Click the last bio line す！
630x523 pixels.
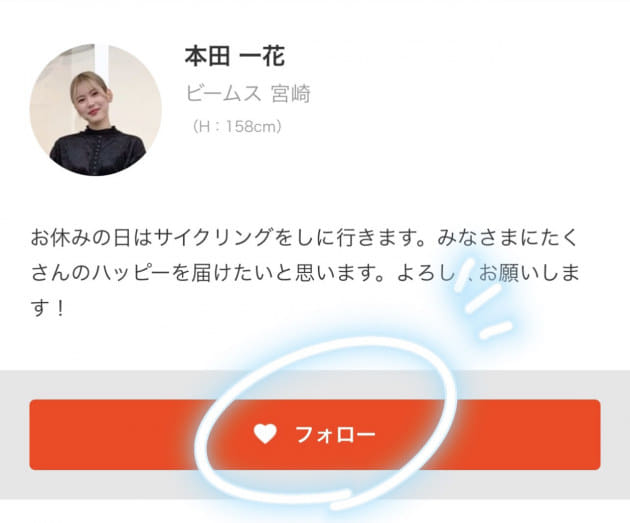[x=47, y=308]
